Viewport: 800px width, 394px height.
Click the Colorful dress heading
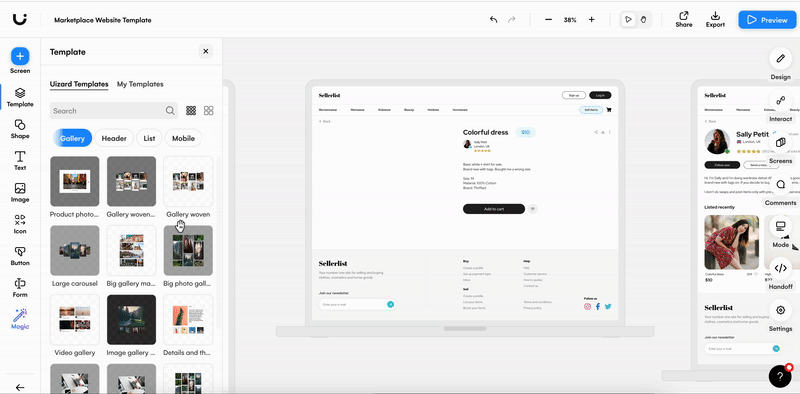click(x=485, y=132)
